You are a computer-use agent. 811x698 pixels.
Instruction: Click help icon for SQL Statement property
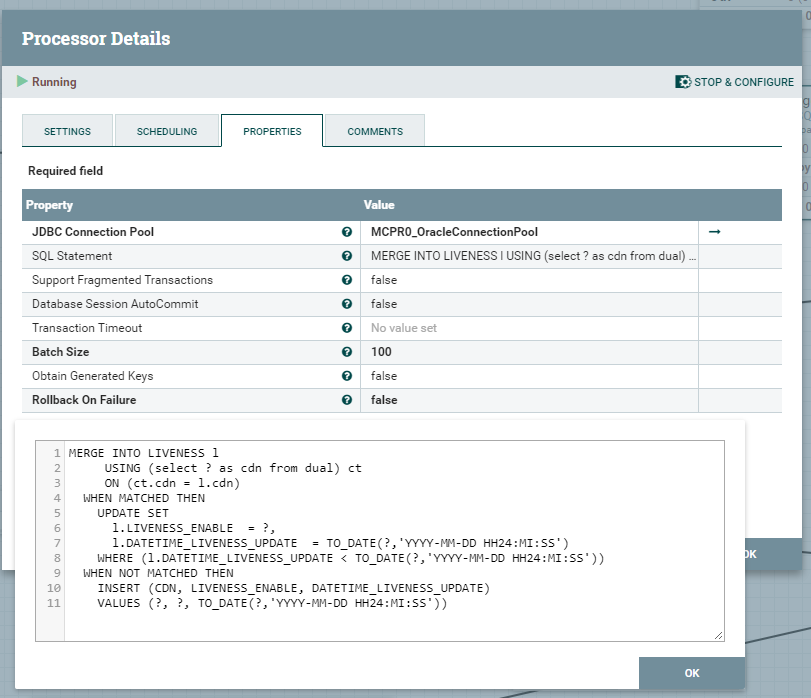(347, 256)
